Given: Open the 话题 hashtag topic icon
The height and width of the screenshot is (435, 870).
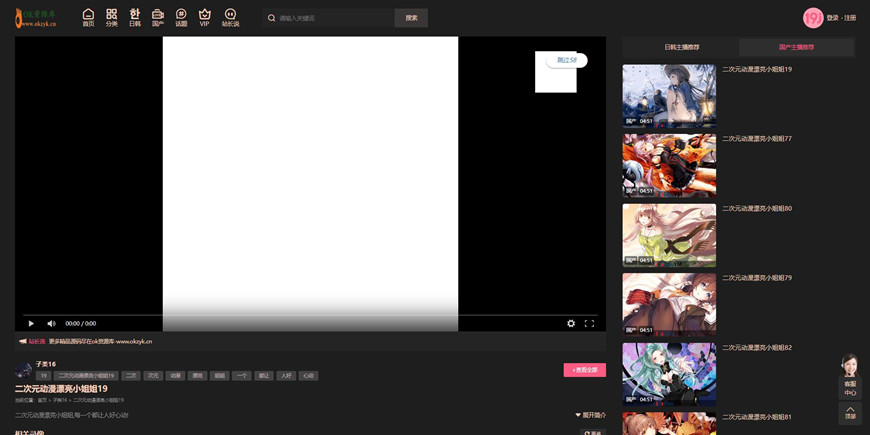Looking at the screenshot, I should [x=181, y=14].
